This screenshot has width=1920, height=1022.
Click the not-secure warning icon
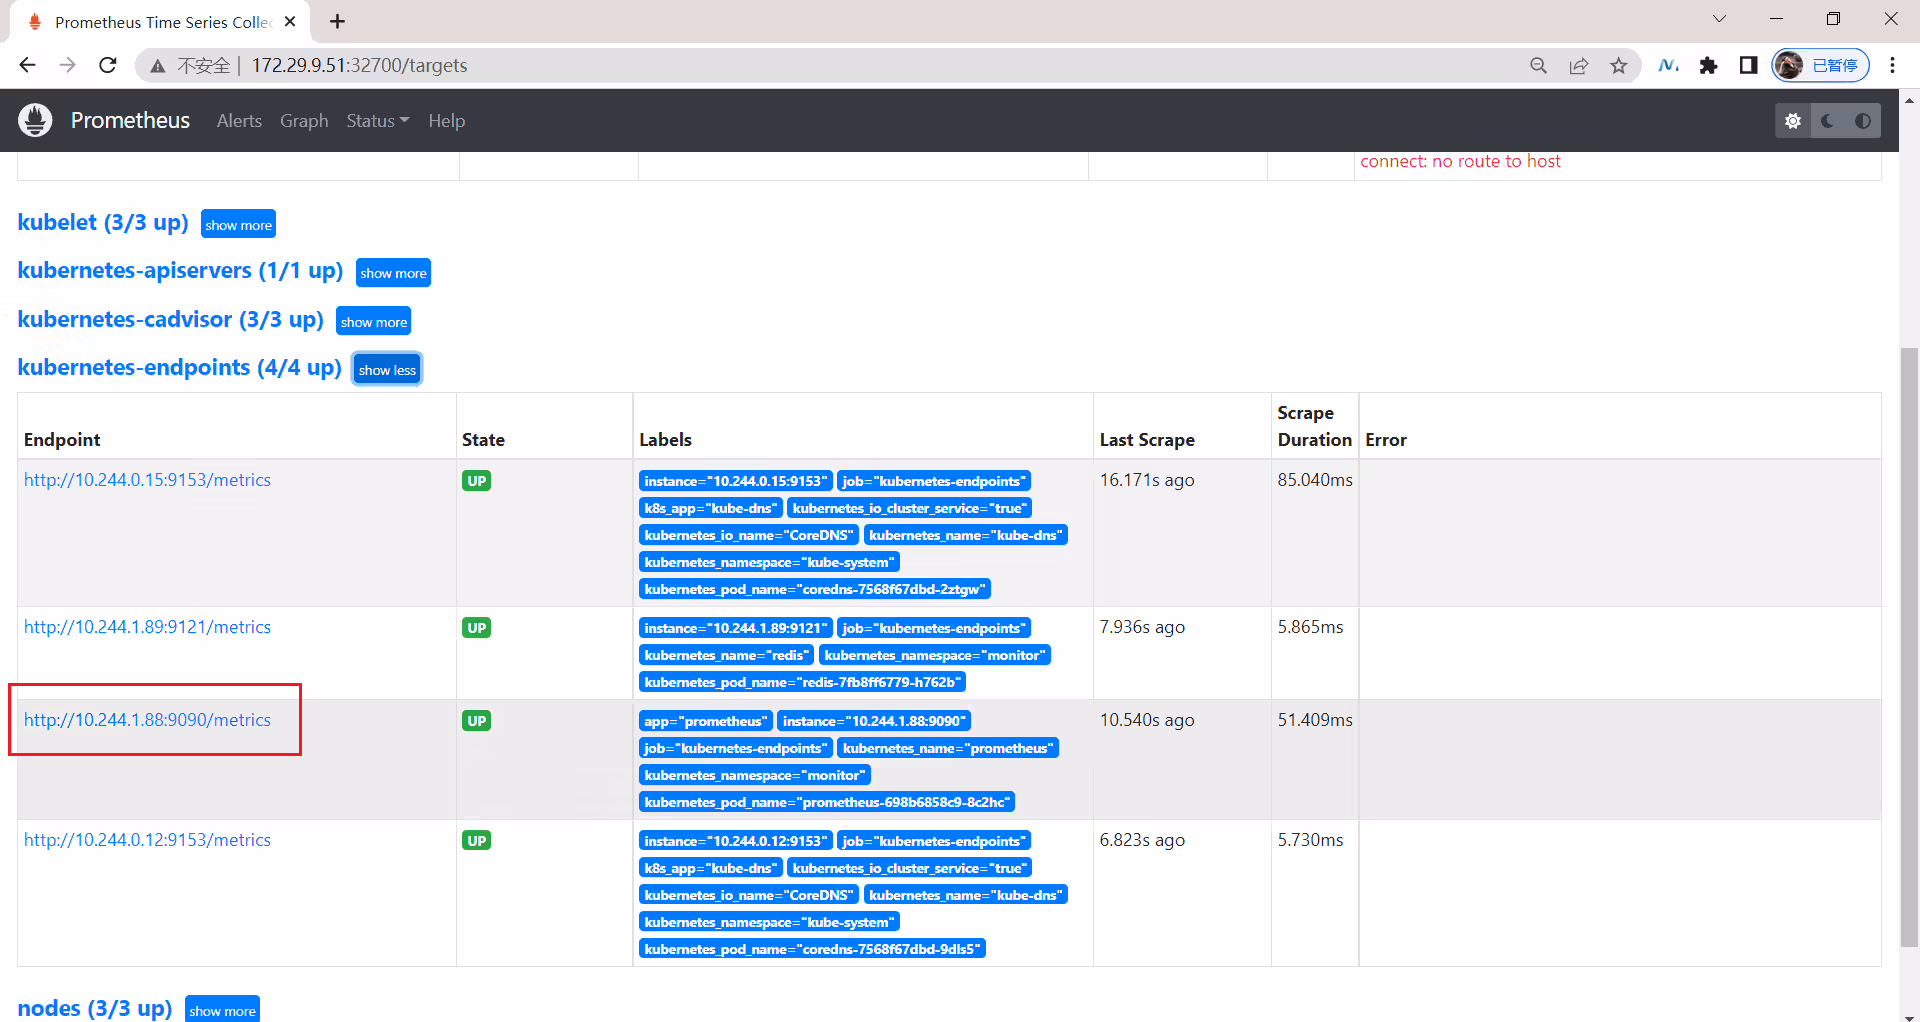click(x=157, y=66)
